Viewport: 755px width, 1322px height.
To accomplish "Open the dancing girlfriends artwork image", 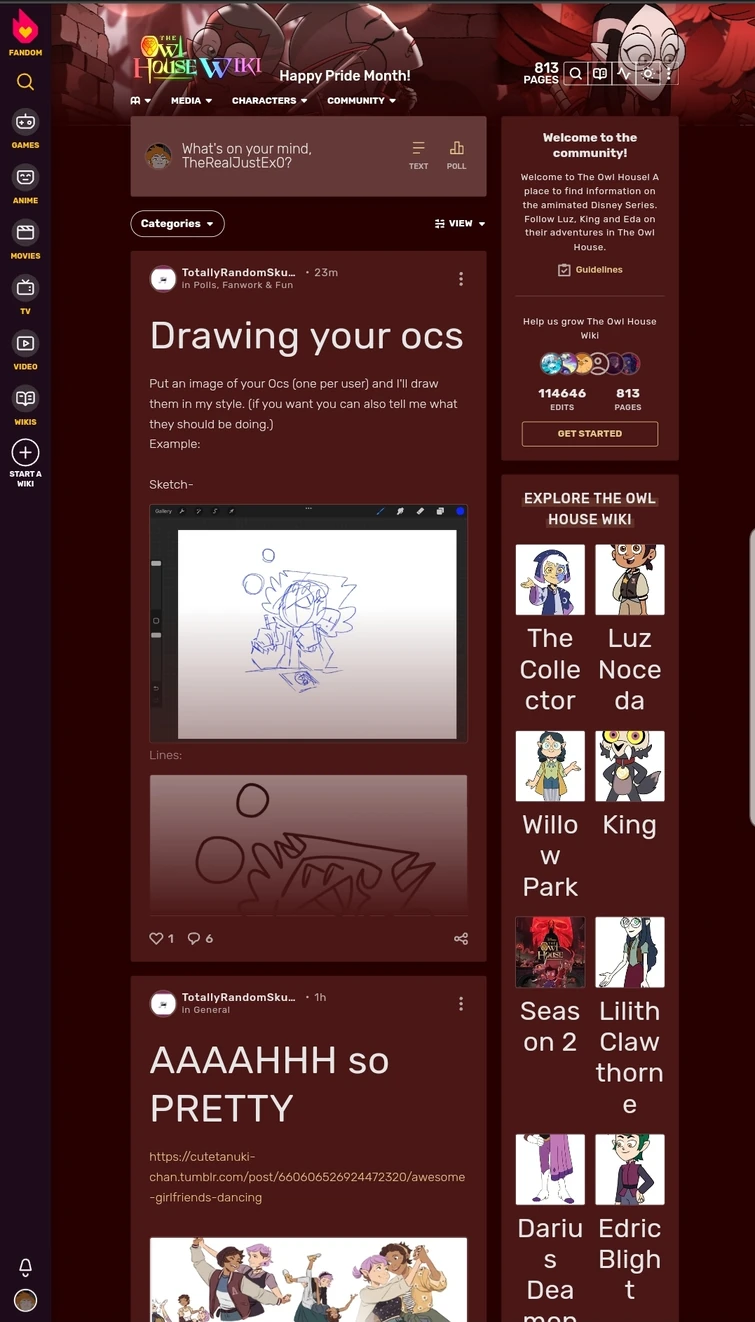I will tap(308, 1280).
